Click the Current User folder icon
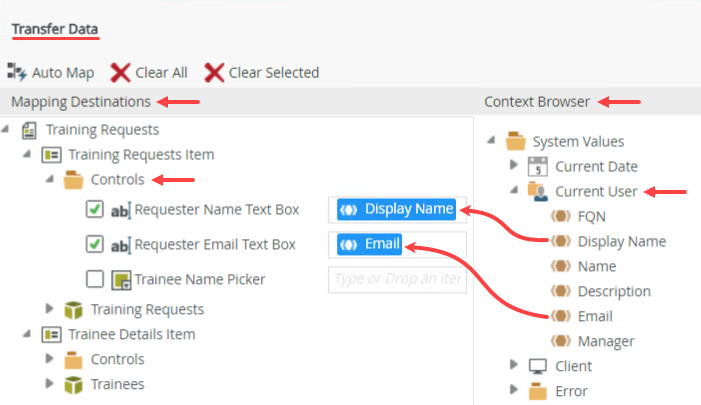This screenshot has width=701, height=405. [538, 191]
